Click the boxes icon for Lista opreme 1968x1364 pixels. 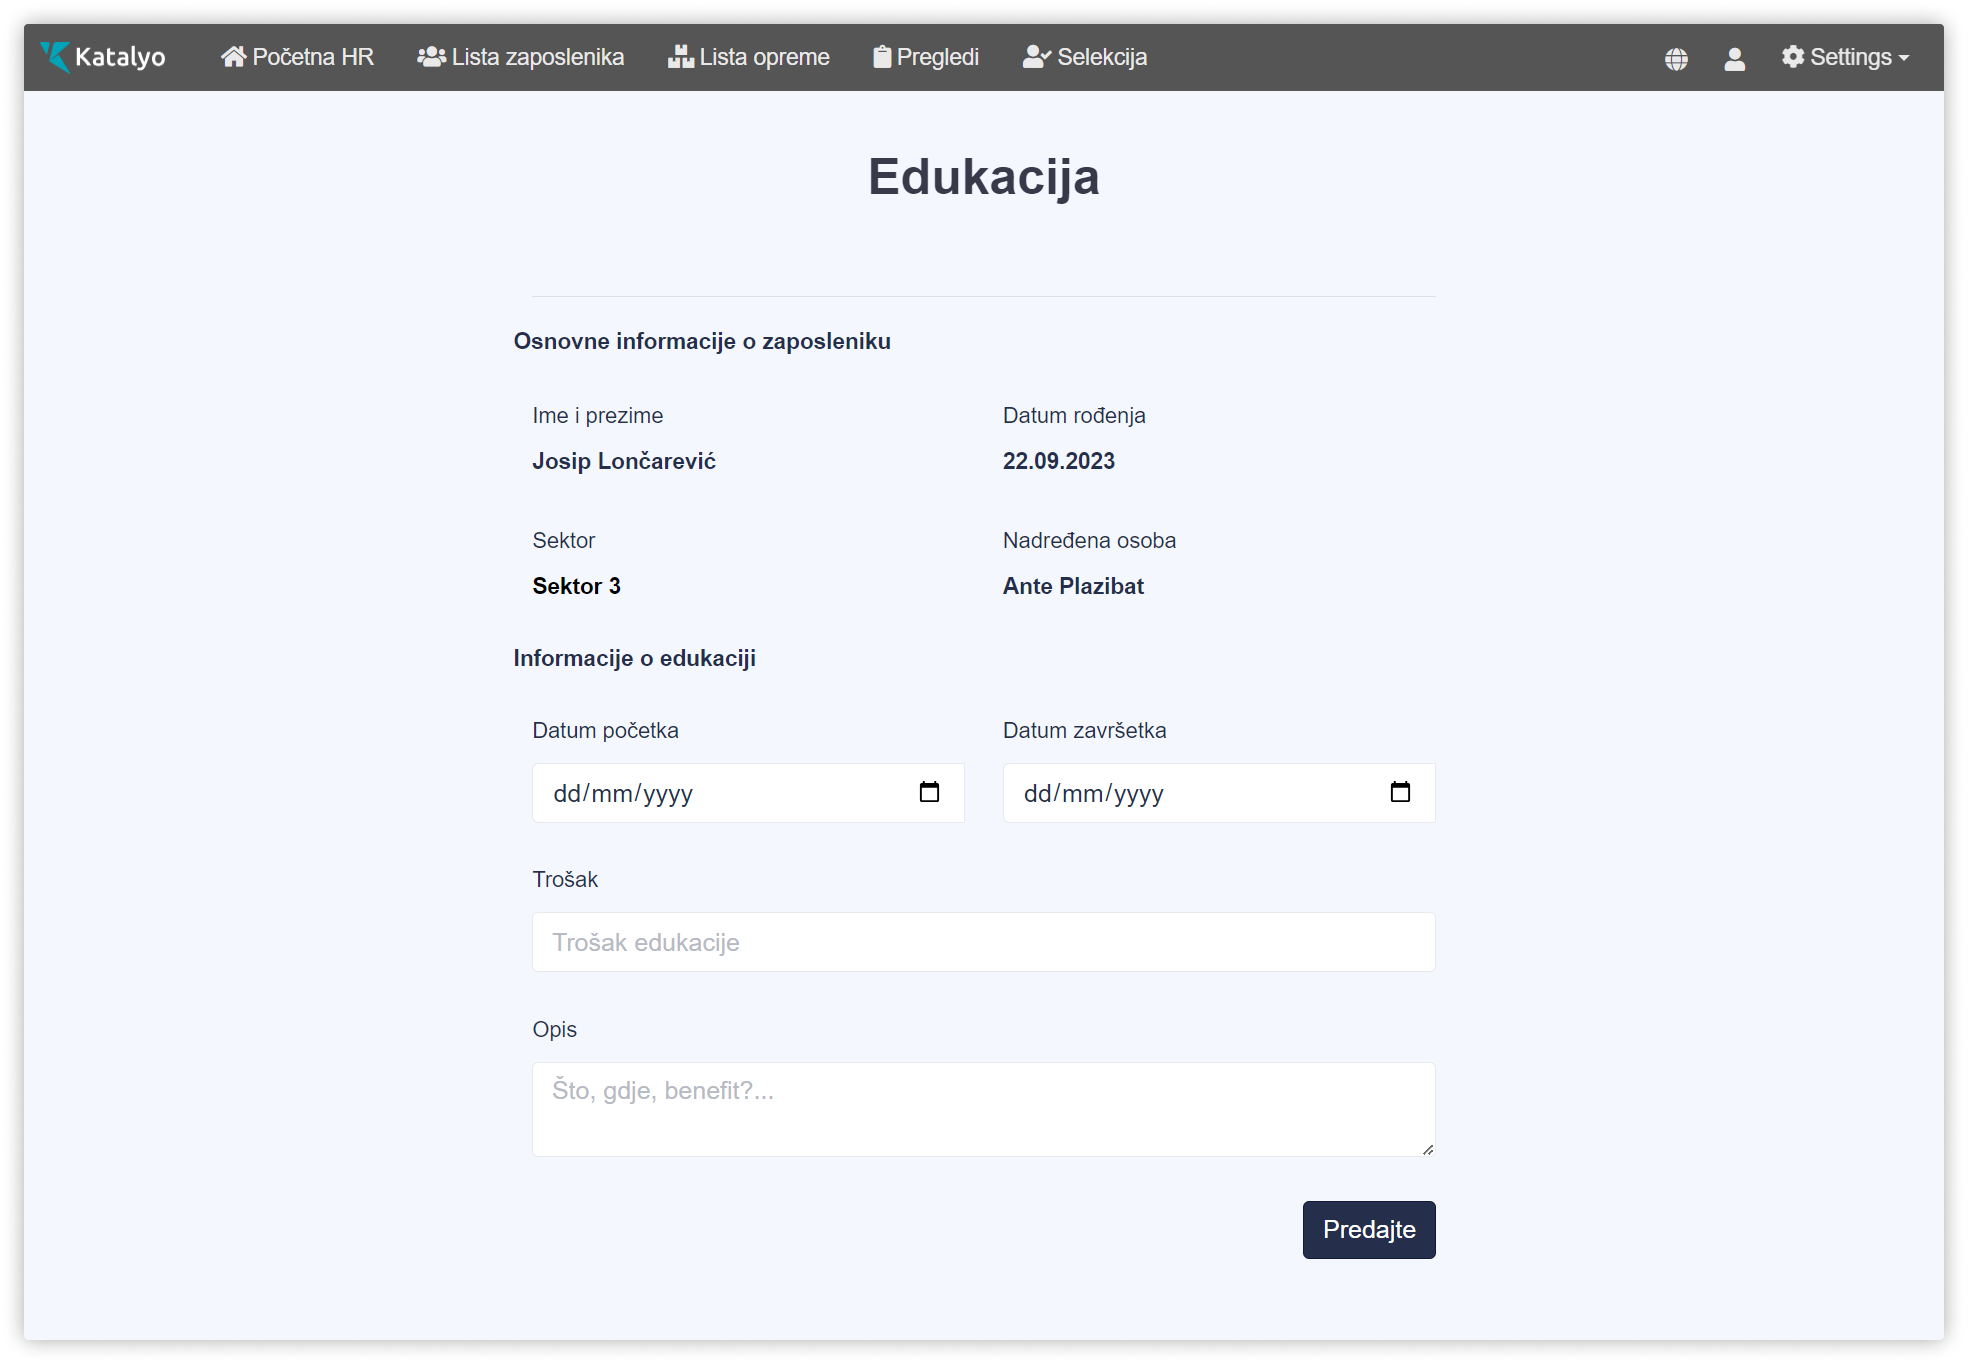click(681, 57)
